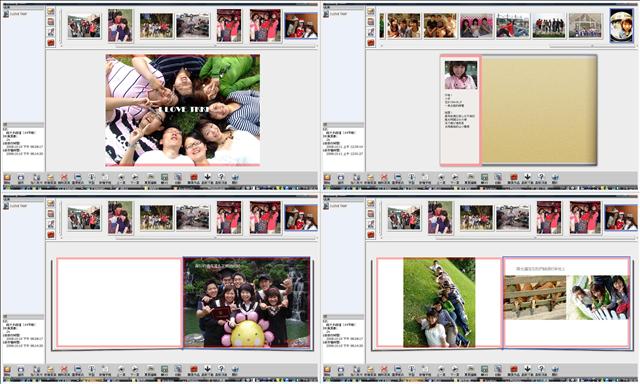Click the black down arrow icon in the beige cover window
The height and width of the screenshot is (384, 640).
(x=527, y=177)
